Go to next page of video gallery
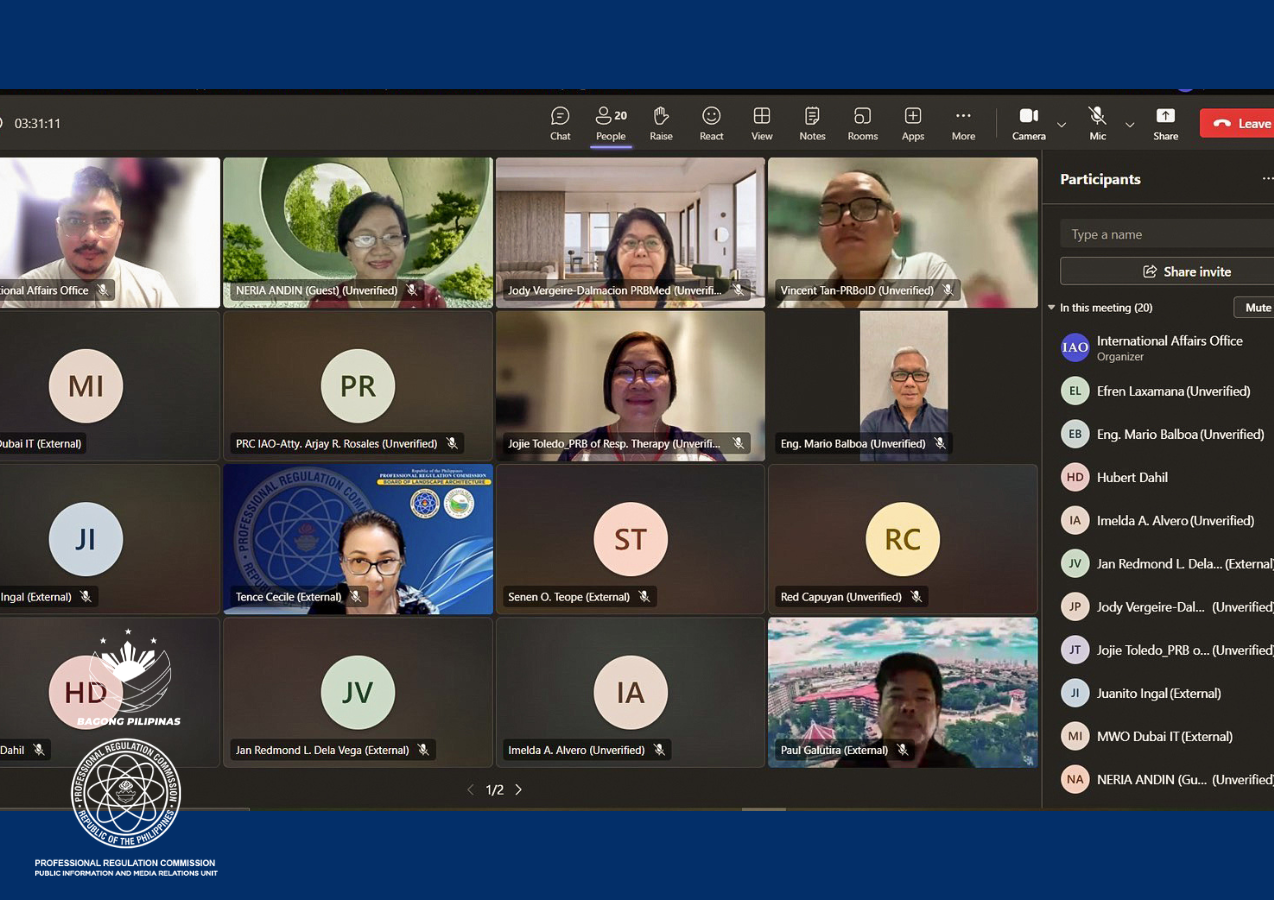The width and height of the screenshot is (1274, 900). pyautogui.click(x=518, y=790)
